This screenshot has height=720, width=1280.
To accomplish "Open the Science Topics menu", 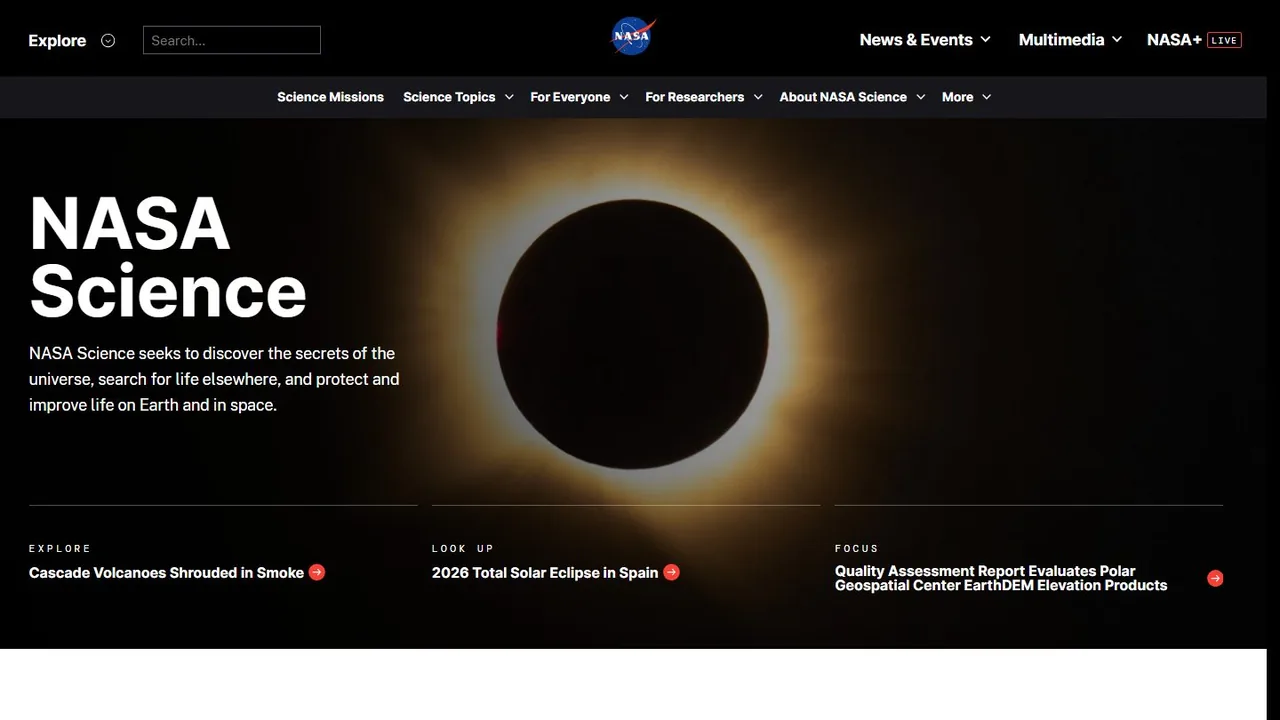I will coord(449,97).
